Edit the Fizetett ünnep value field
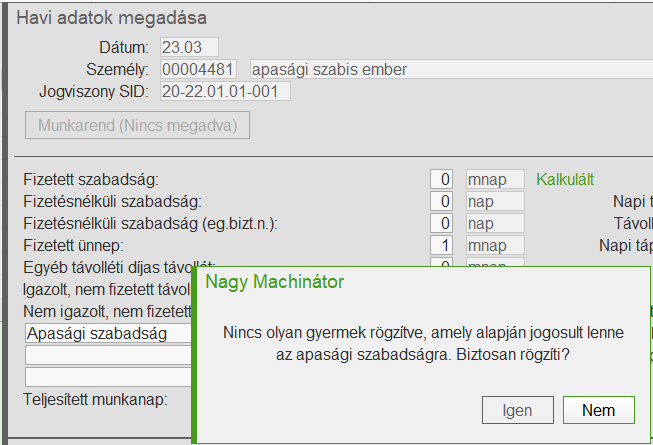Image resolution: width=653 pixels, height=445 pixels. (441, 246)
